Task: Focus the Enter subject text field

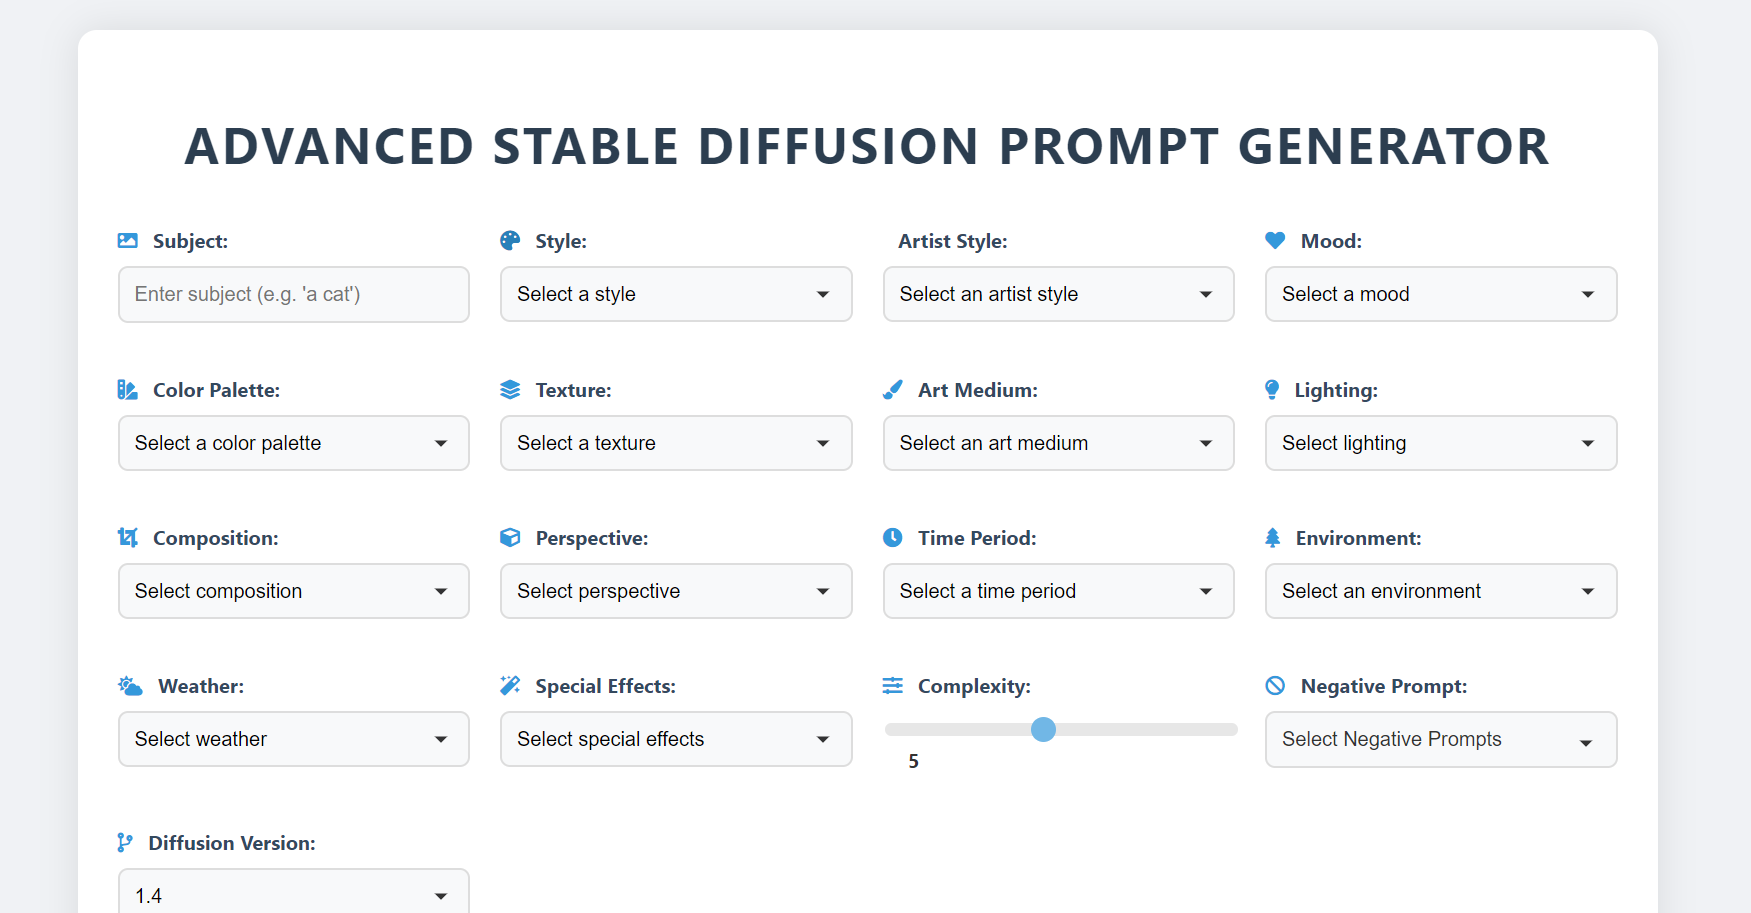Action: 294,294
